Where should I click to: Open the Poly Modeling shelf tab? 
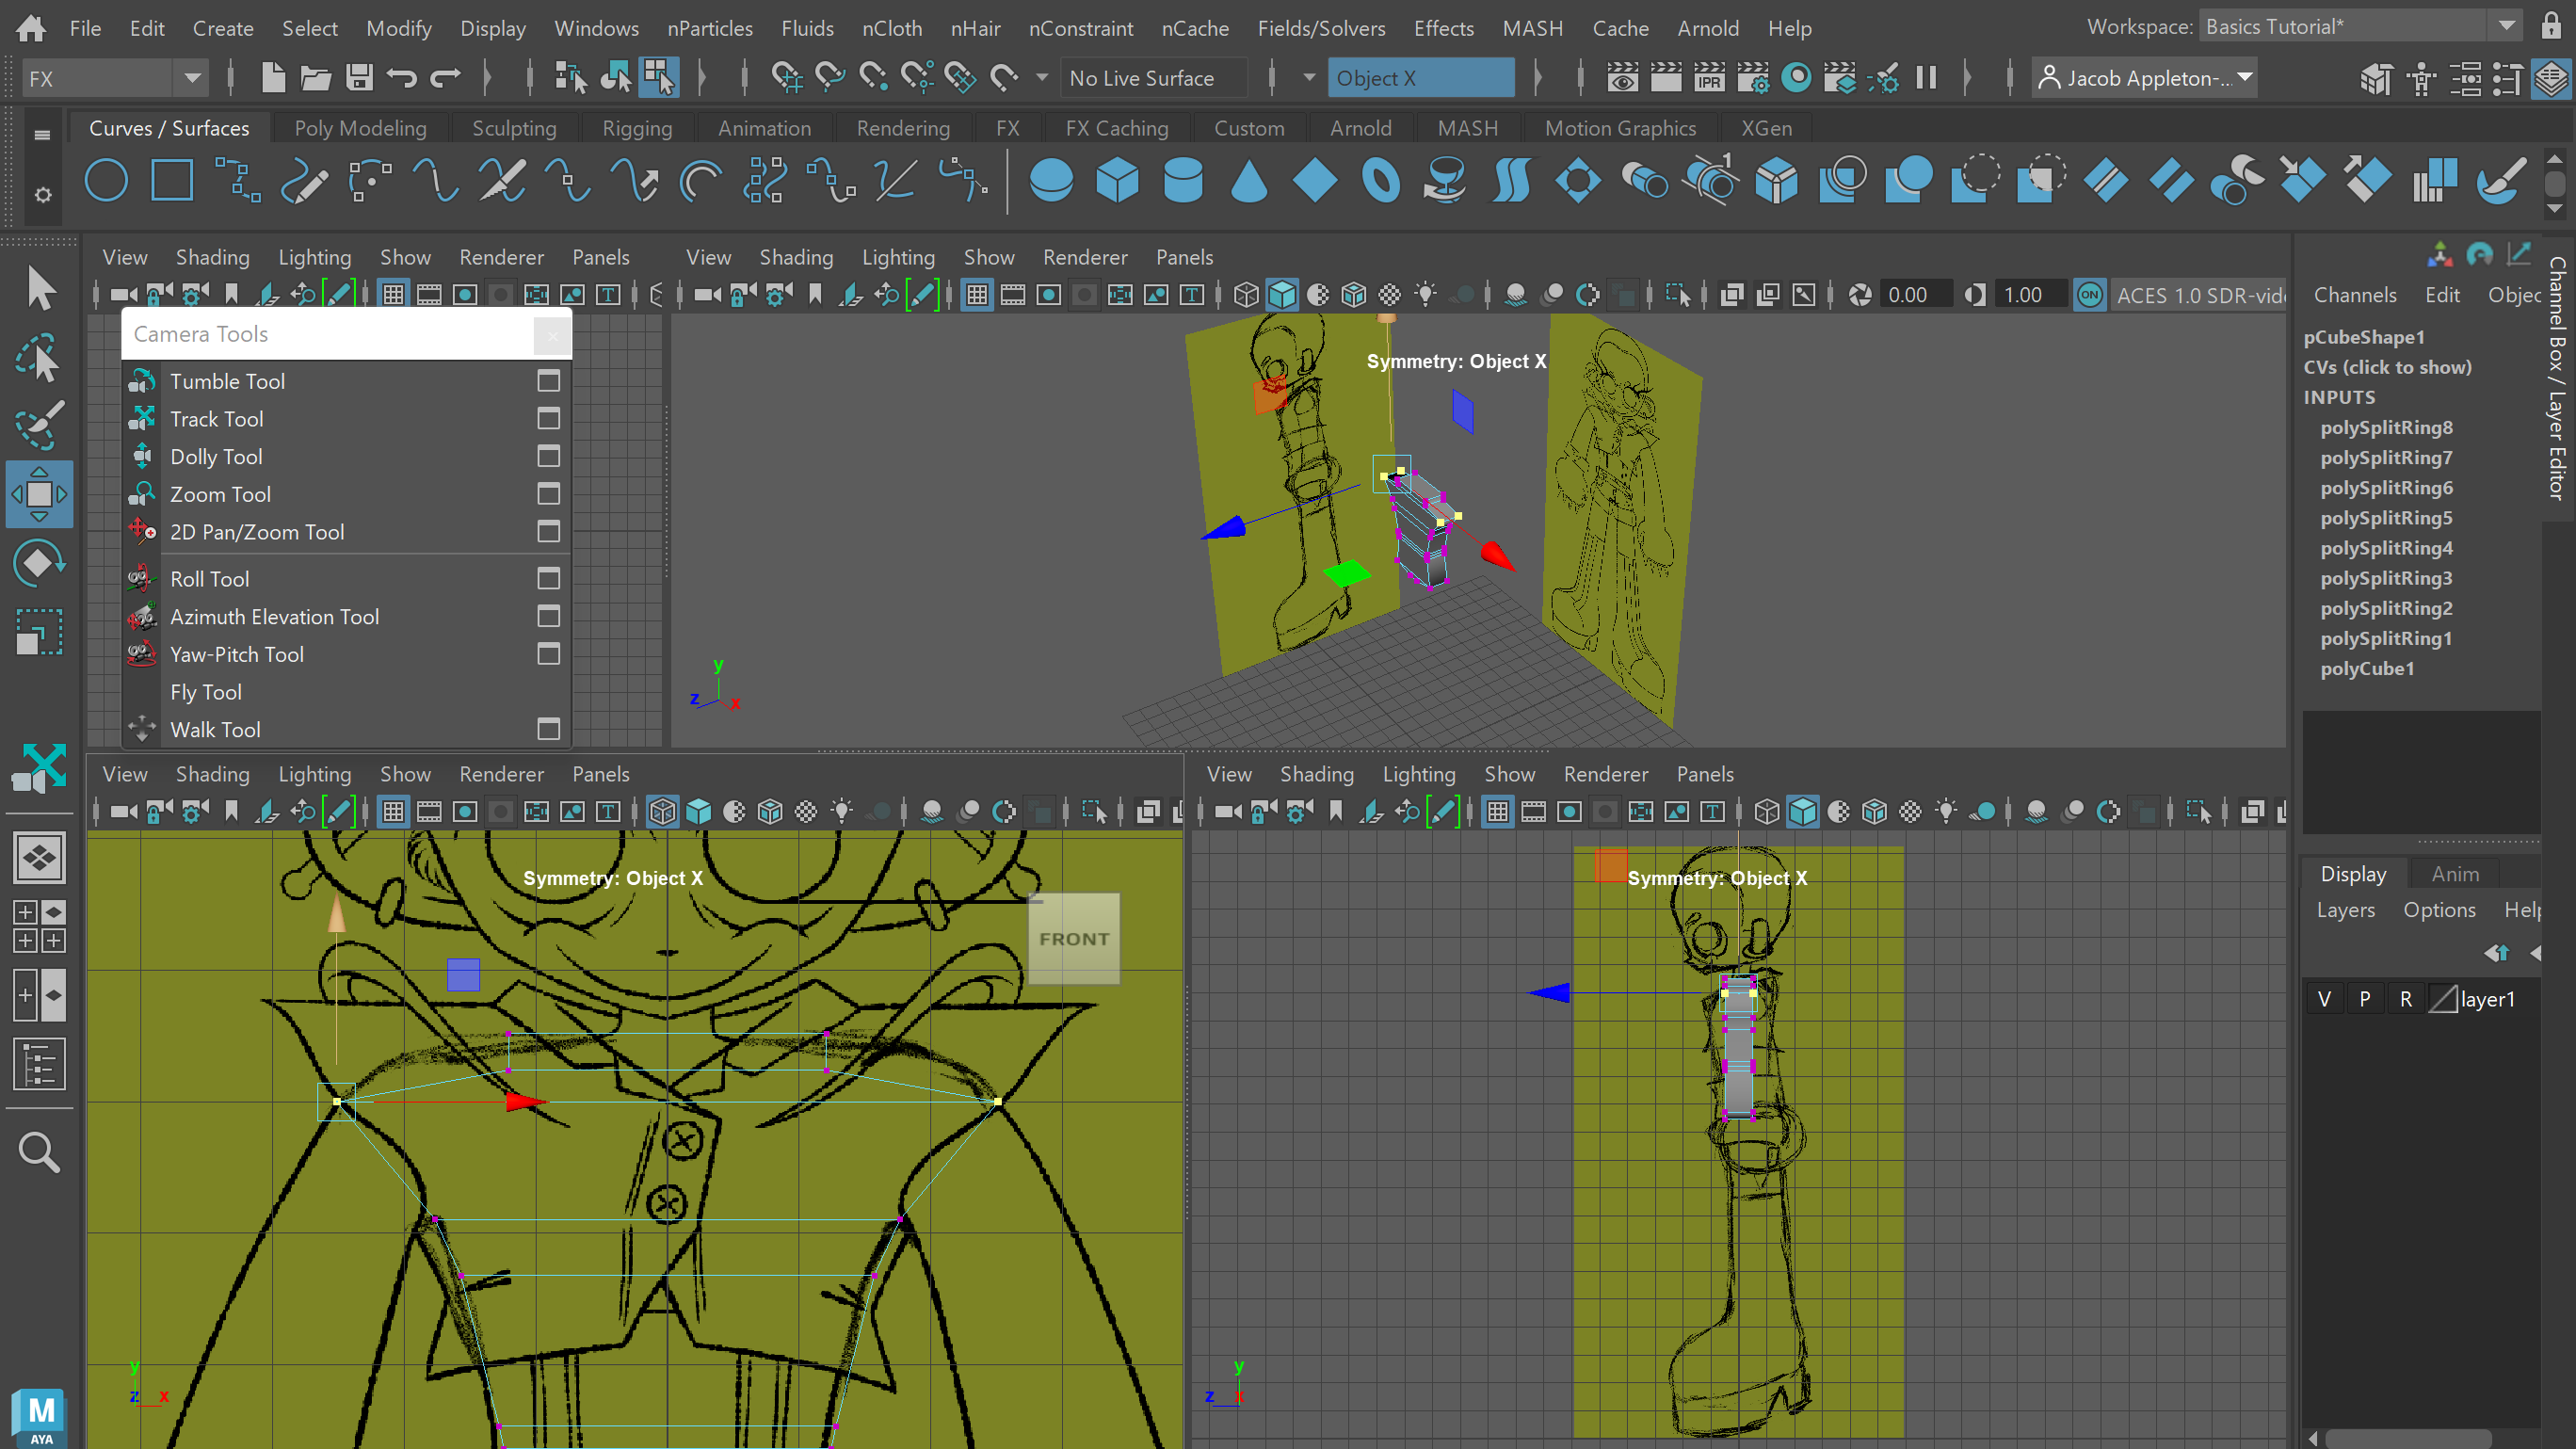[360, 128]
